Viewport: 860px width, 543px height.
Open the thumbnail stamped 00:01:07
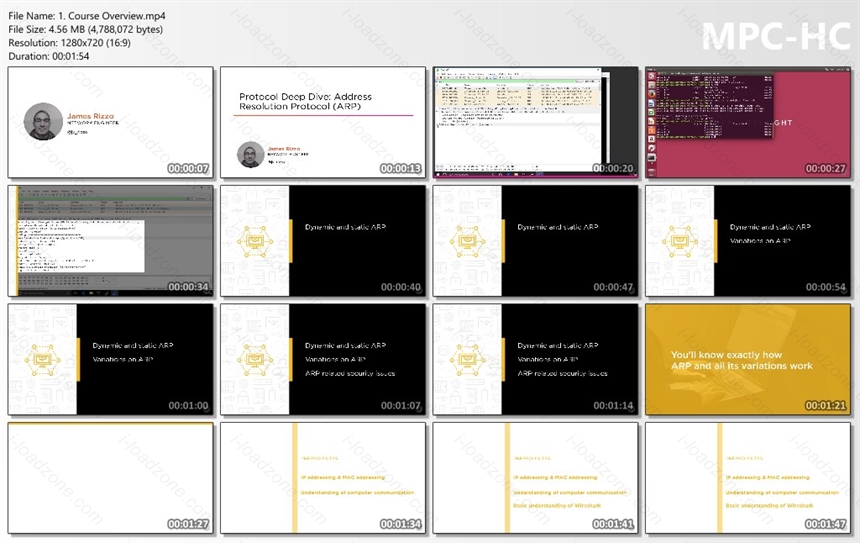click(323, 359)
